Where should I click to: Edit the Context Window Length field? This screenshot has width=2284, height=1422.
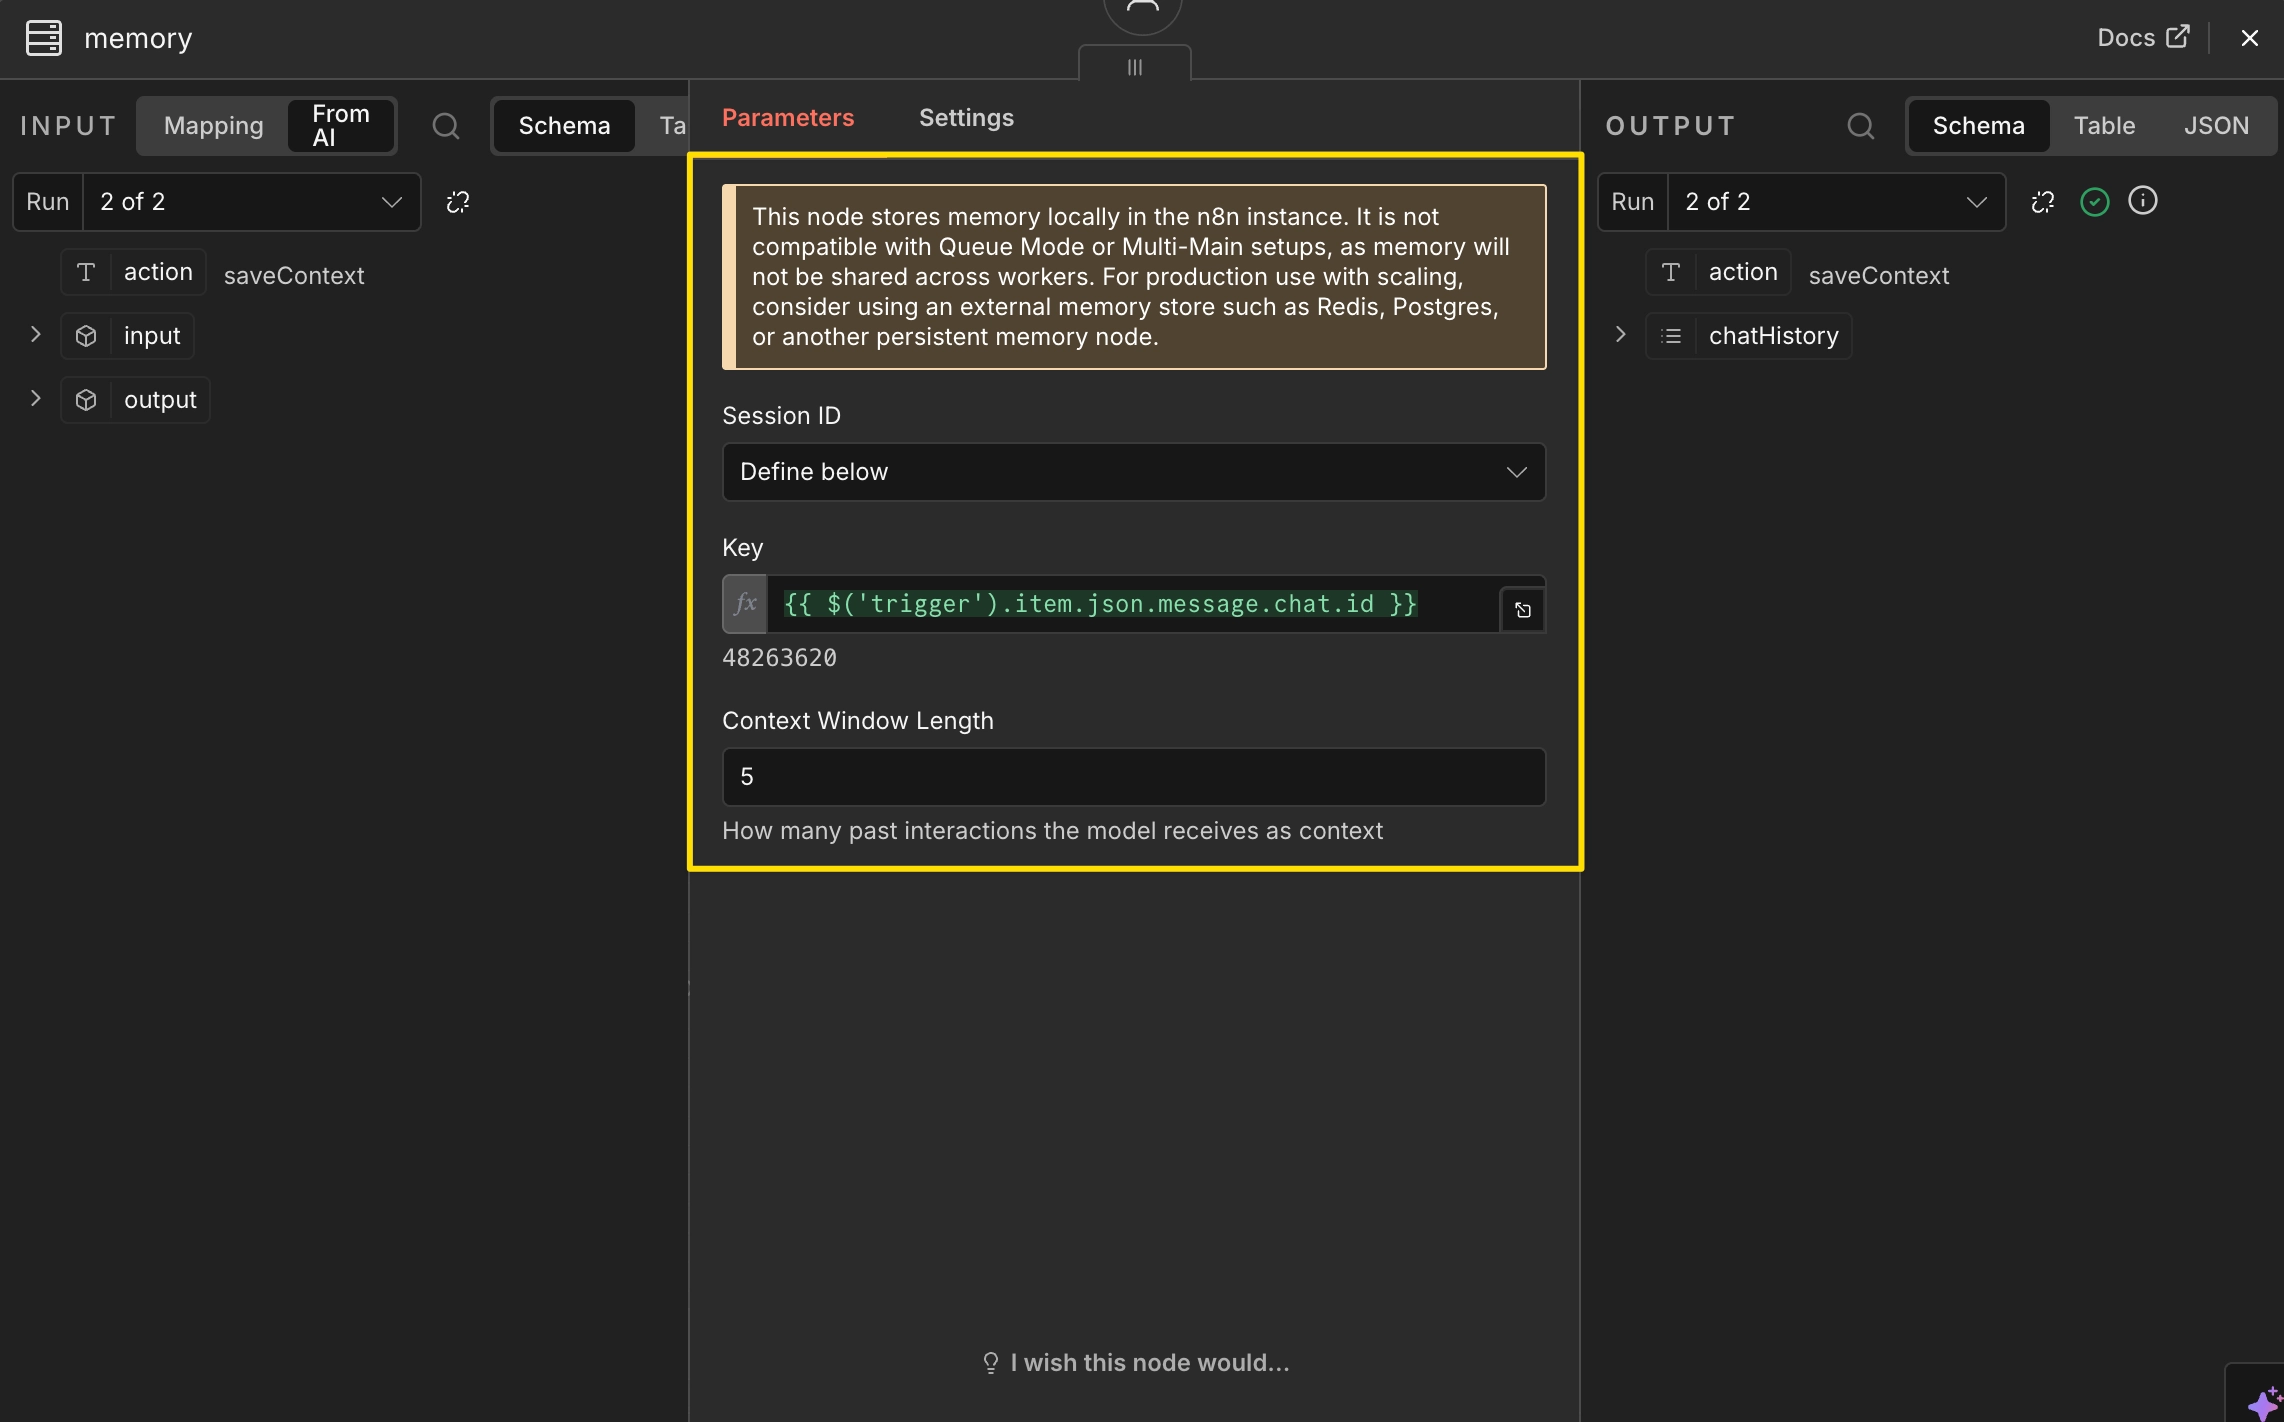(1133, 777)
